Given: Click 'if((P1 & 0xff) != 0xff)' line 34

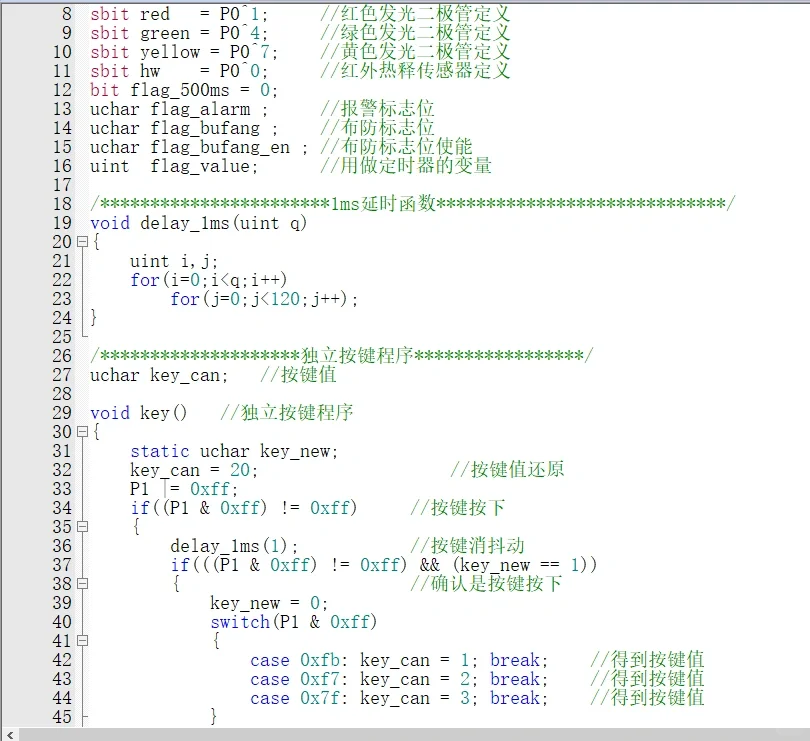Looking at the screenshot, I should click(x=244, y=508).
